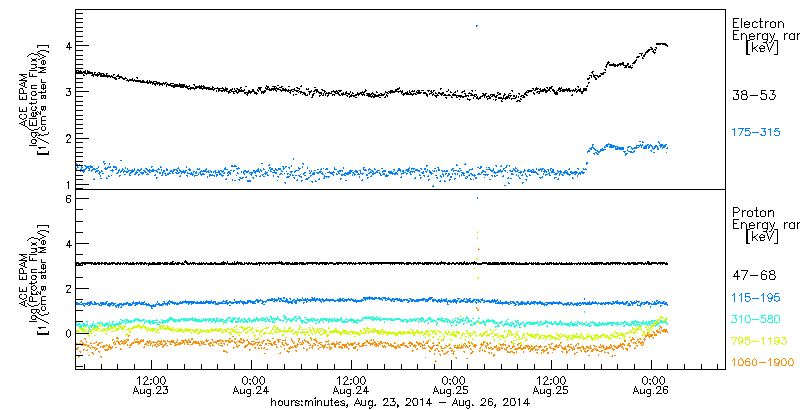The width and height of the screenshot is (800, 410).
Task: Click the 12:00 Aug.25 time axis label
Action: (x=551, y=384)
